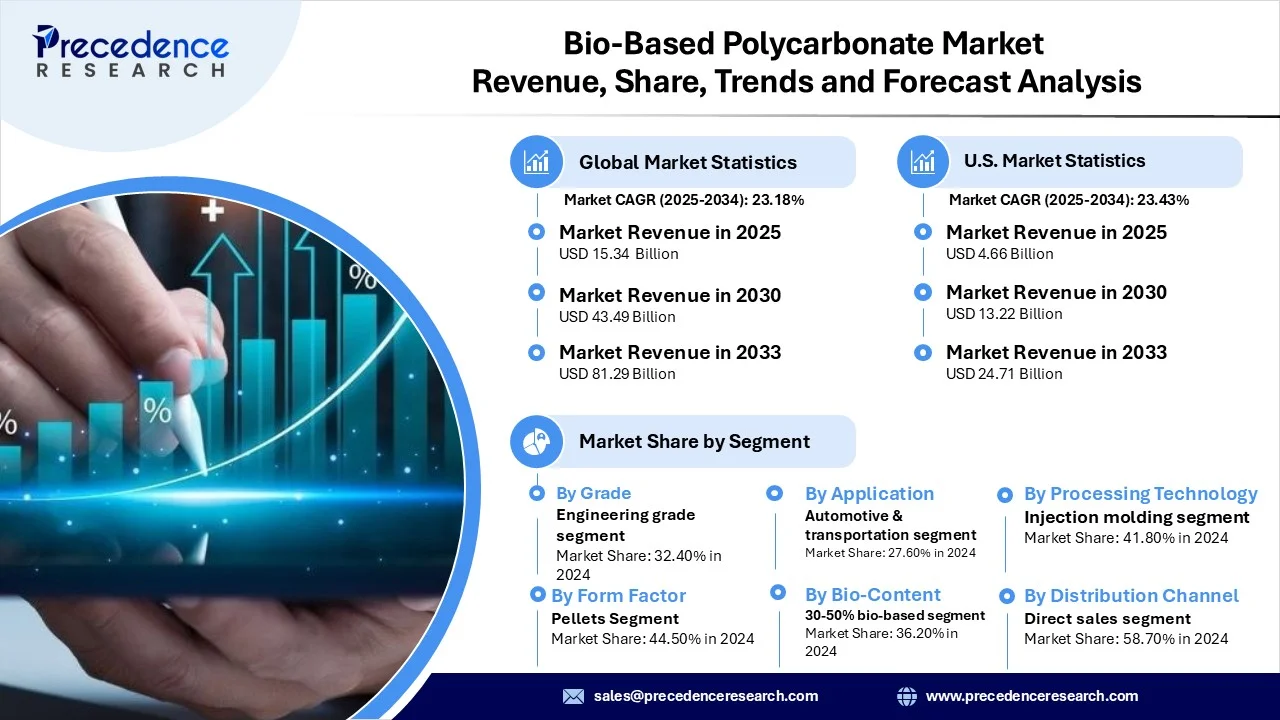The height and width of the screenshot is (720, 1280).
Task: Click the Precedence Research logo
Action: [x=131, y=52]
